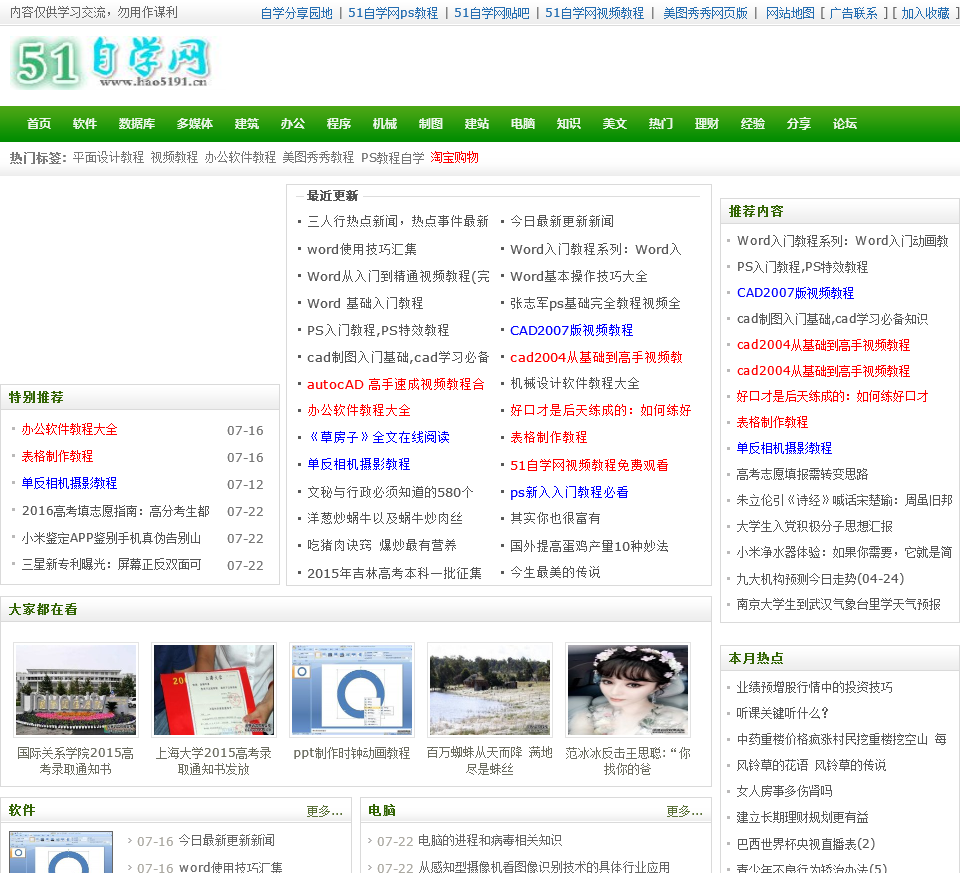This screenshot has width=960, height=873.
Task: Select the 视频教程 hot tag
Action: click(174, 157)
